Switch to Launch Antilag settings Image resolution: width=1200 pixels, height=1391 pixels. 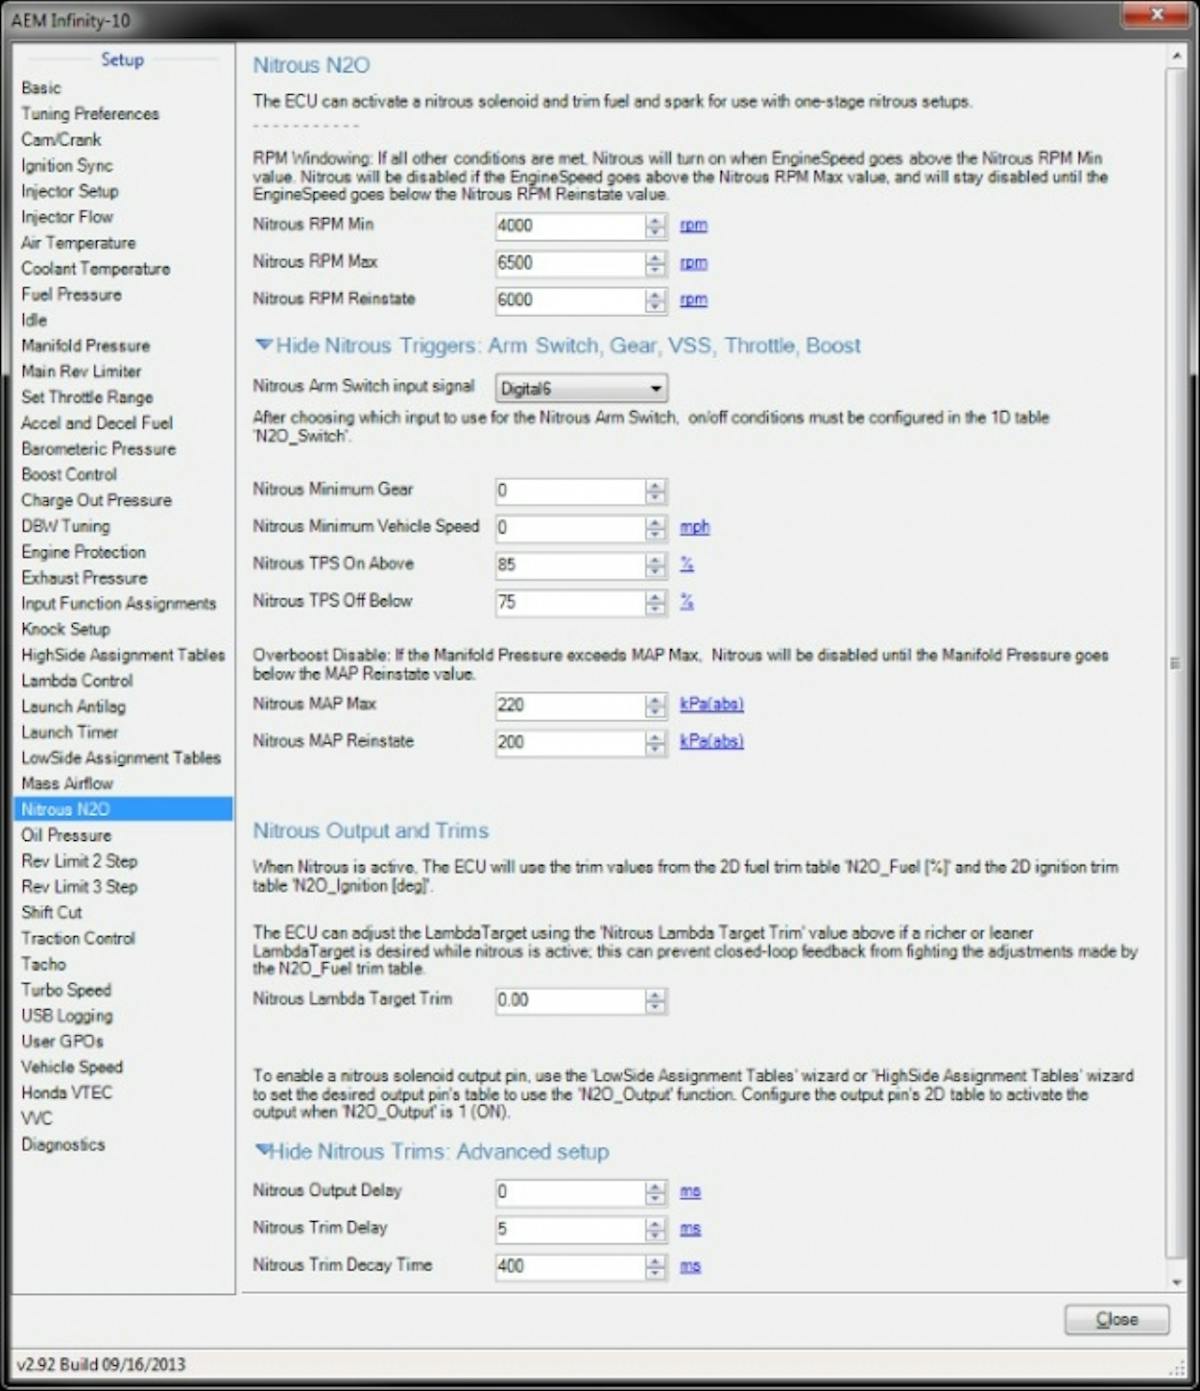pos(73,706)
